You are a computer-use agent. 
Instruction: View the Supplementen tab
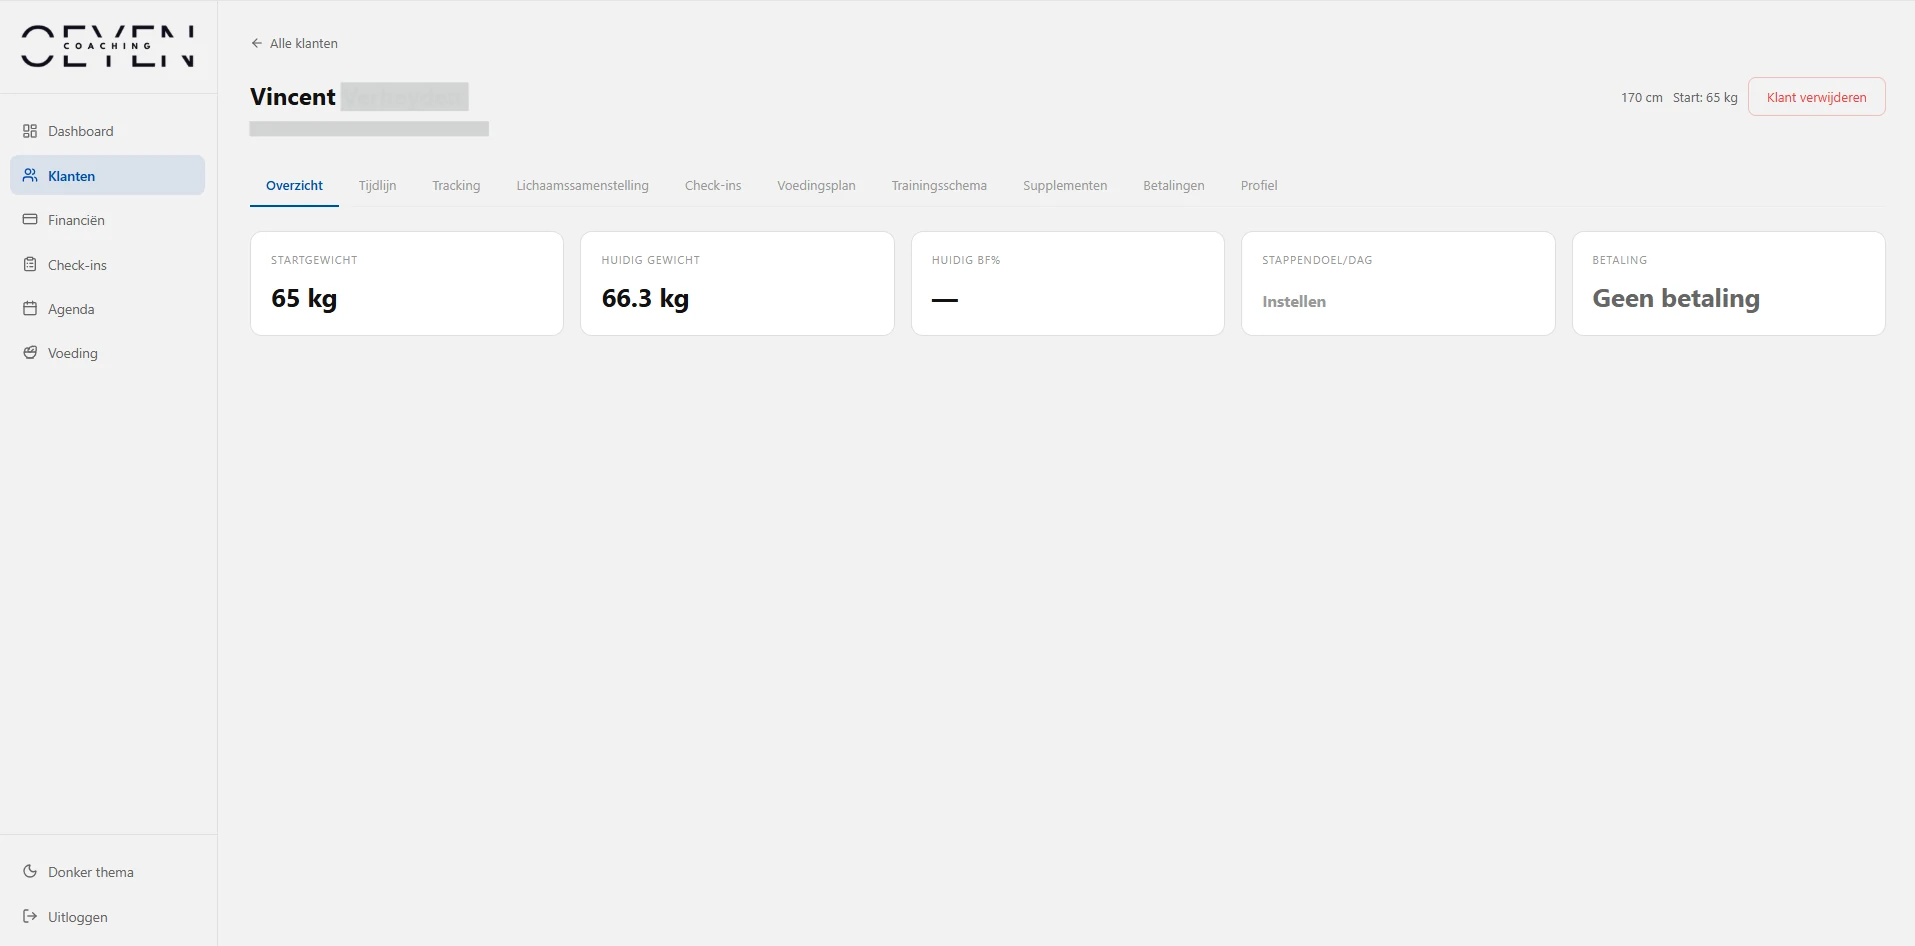coord(1065,185)
